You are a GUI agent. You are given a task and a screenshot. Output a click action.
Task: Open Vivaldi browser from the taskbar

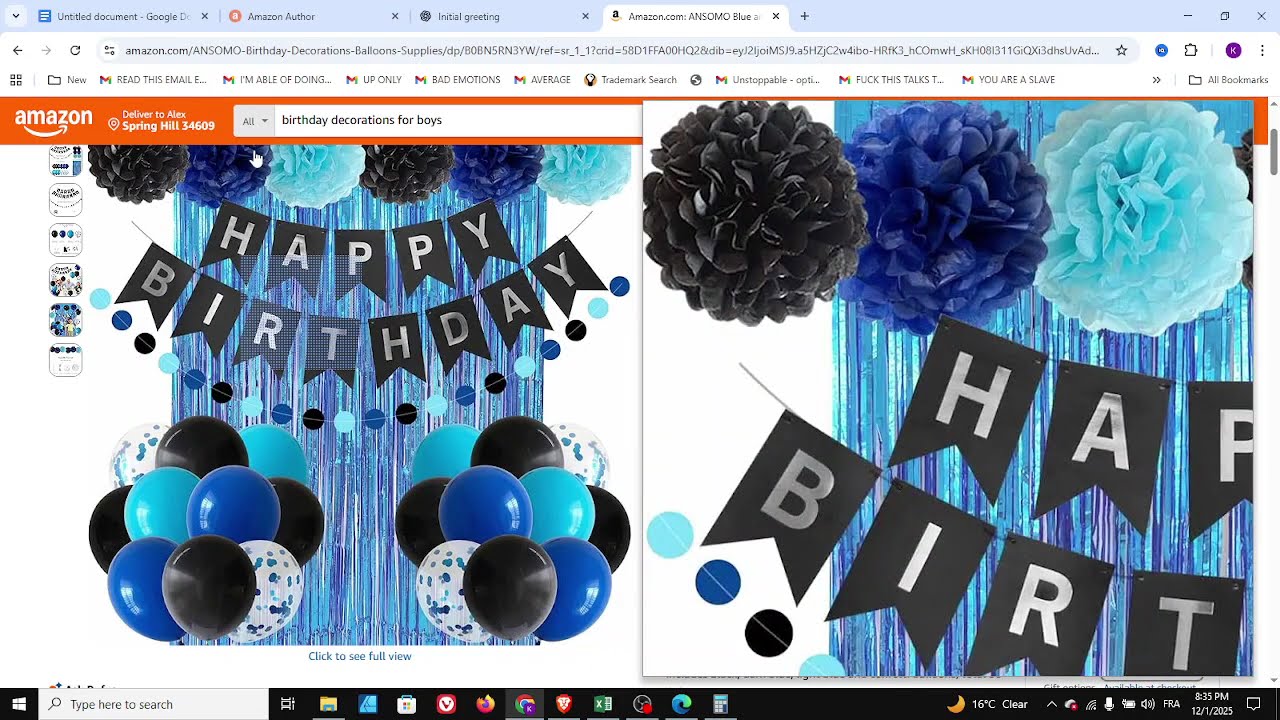[446, 704]
